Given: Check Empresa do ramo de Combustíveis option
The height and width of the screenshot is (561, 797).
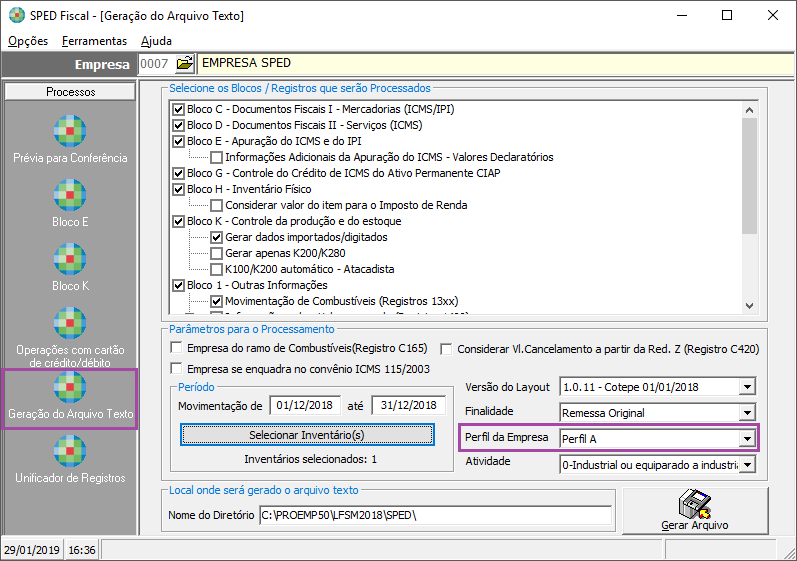Looking at the screenshot, I should pos(177,348).
